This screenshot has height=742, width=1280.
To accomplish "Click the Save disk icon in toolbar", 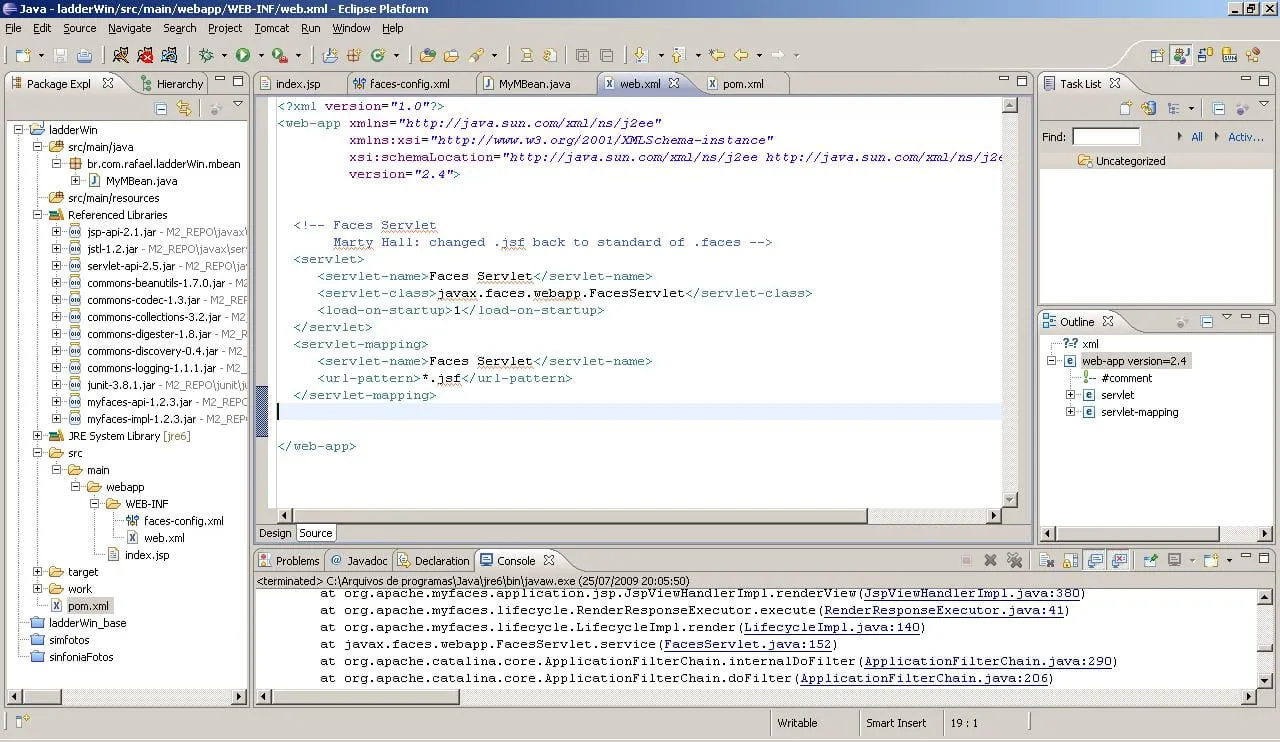I will 60,55.
